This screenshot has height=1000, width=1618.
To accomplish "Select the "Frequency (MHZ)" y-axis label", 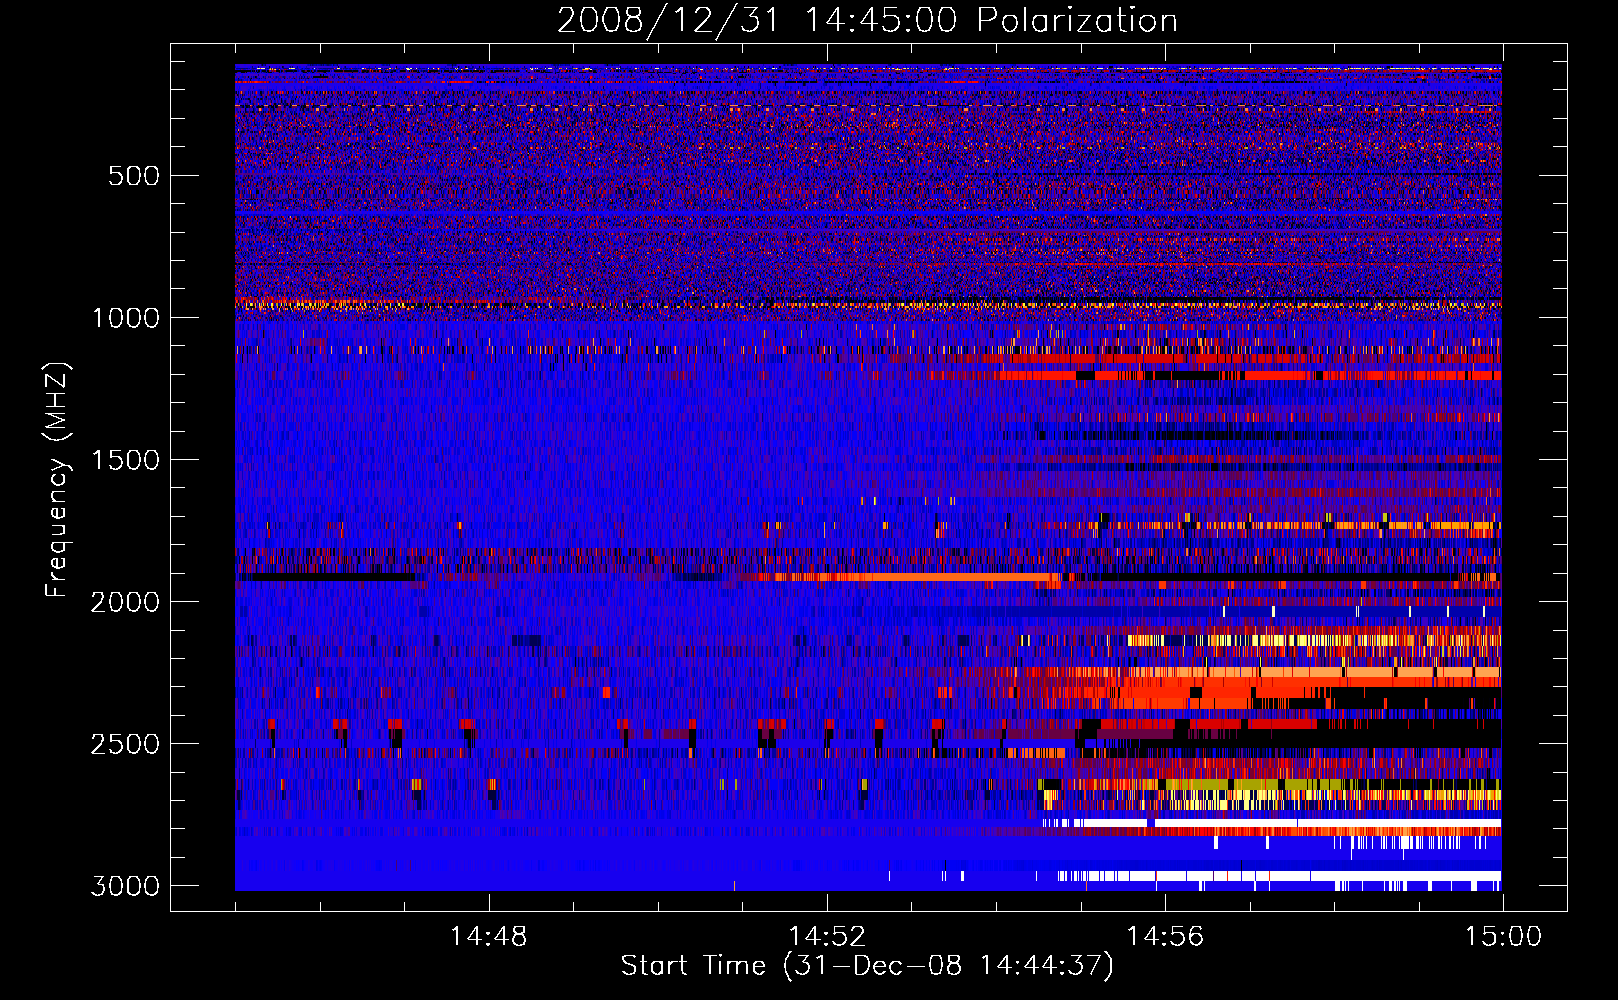I will tap(58, 480).
